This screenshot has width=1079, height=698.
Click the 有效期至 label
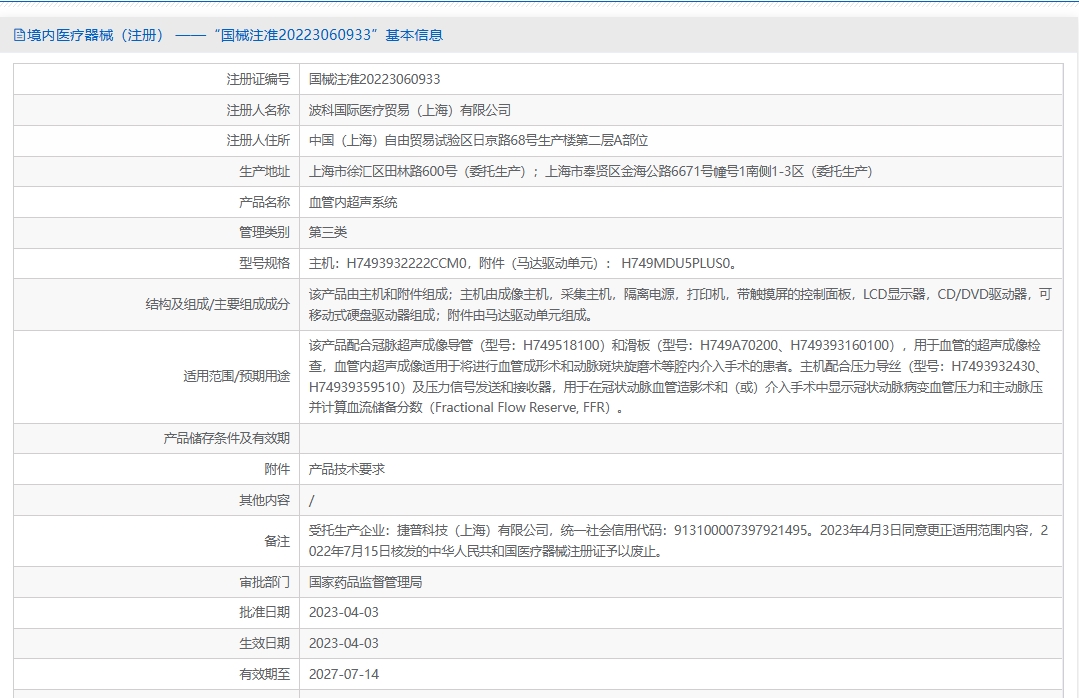pos(265,674)
